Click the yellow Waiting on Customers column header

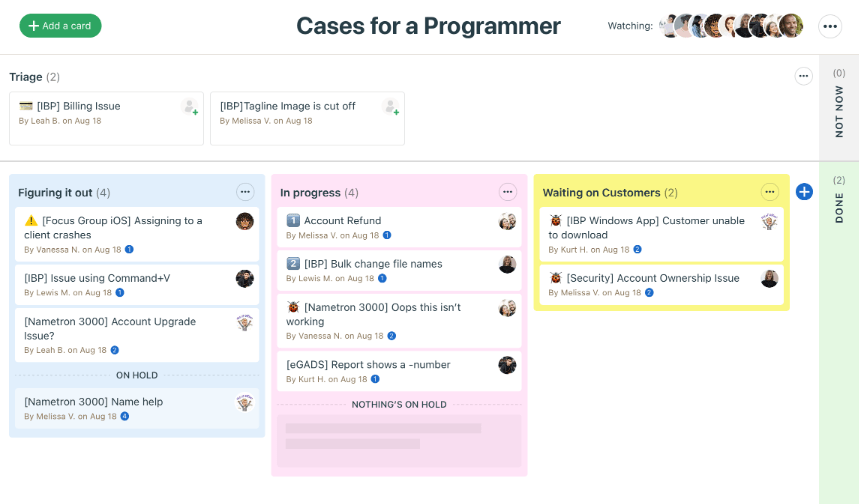(601, 192)
